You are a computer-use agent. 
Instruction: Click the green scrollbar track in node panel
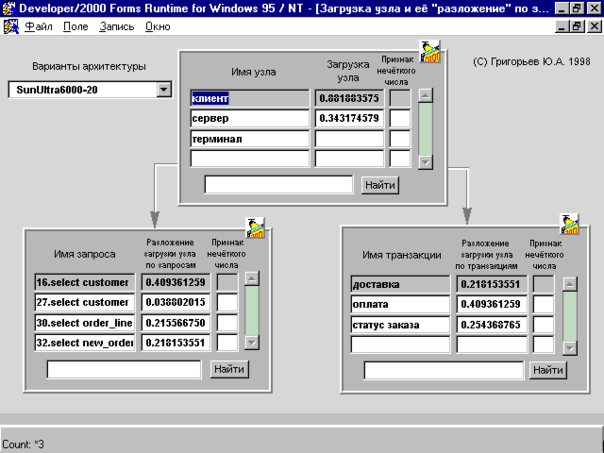click(425, 129)
